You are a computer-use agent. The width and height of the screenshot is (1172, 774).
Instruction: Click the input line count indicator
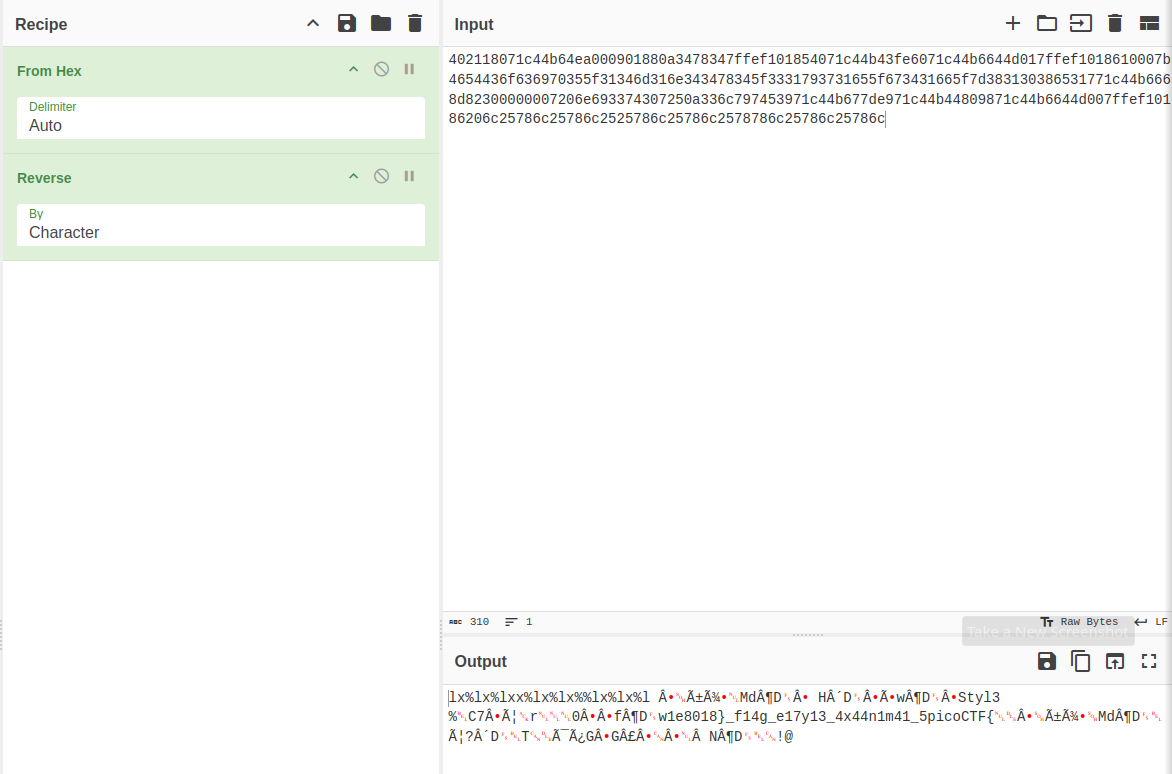[x=519, y=622]
